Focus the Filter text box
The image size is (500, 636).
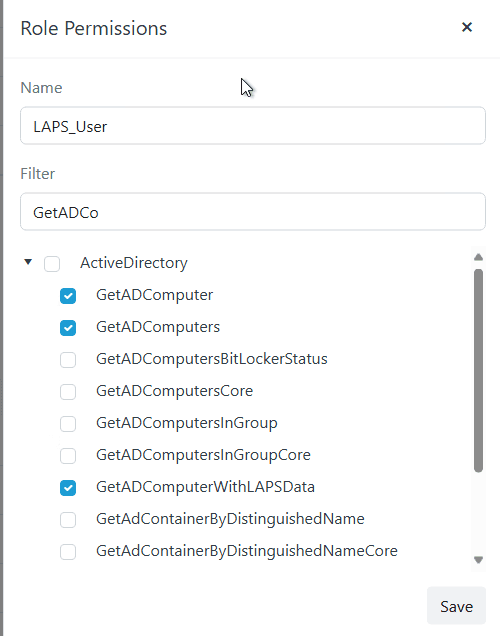(x=253, y=212)
